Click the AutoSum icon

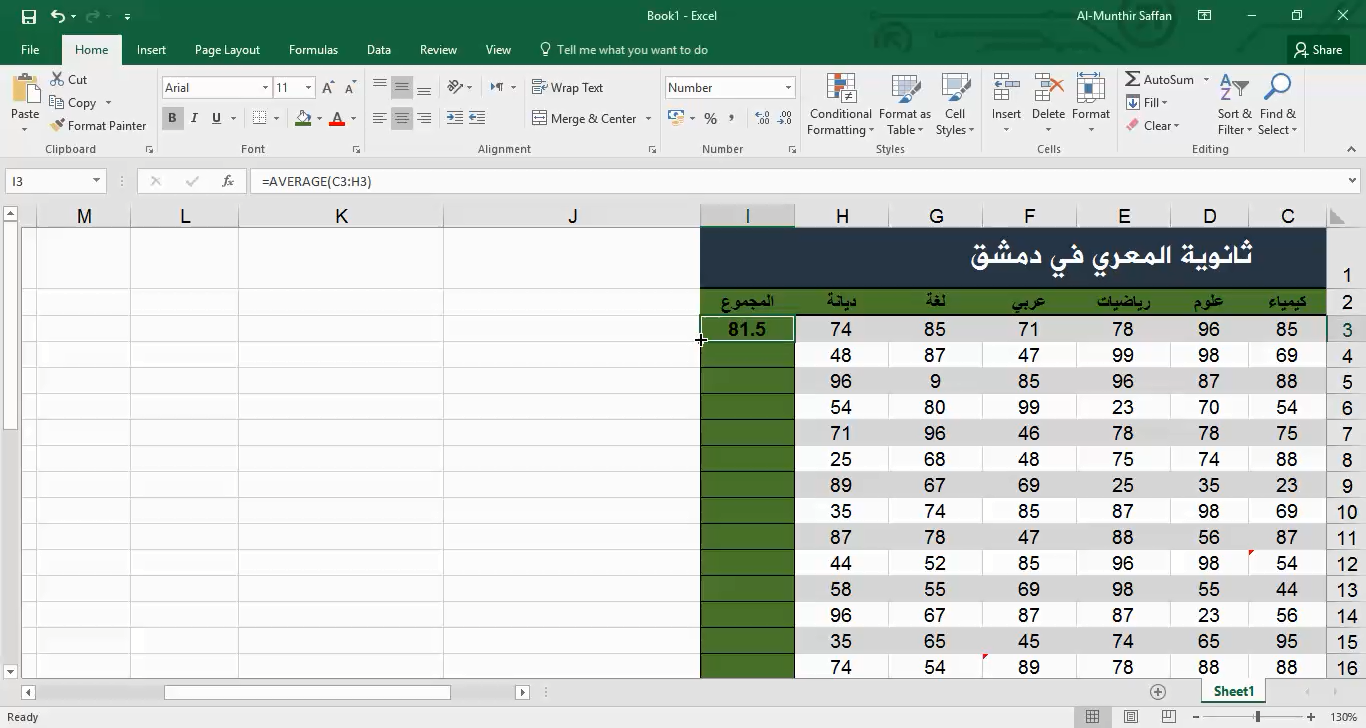(x=1133, y=80)
